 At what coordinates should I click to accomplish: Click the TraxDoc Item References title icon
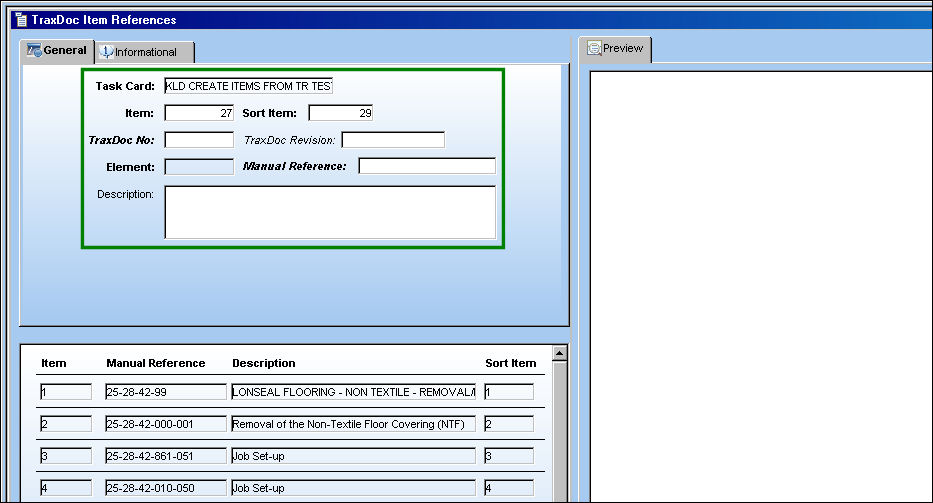21,20
